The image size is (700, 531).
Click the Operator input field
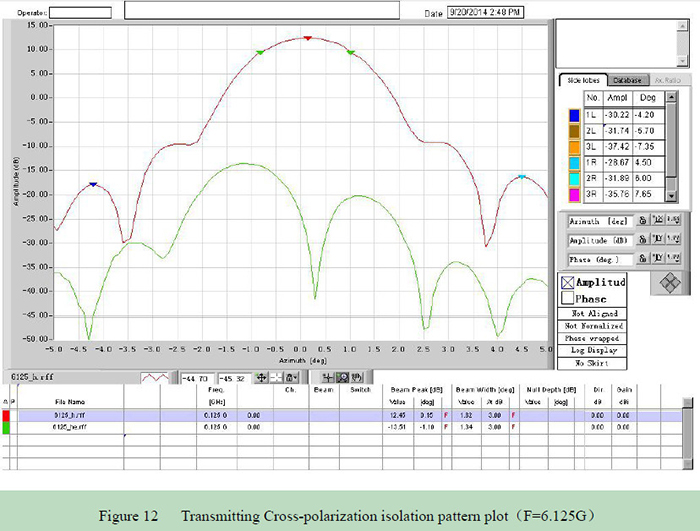80,13
